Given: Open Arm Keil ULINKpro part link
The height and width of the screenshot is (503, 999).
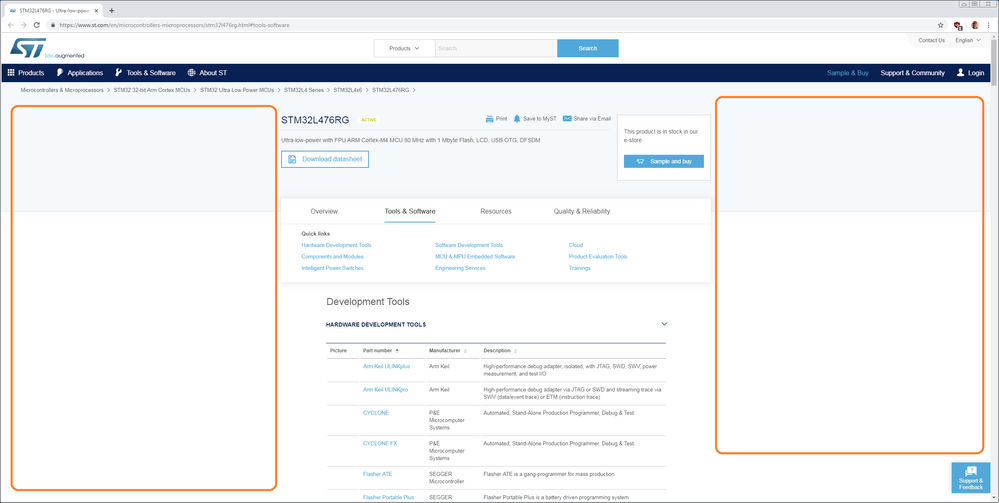Looking at the screenshot, I should (x=385, y=389).
